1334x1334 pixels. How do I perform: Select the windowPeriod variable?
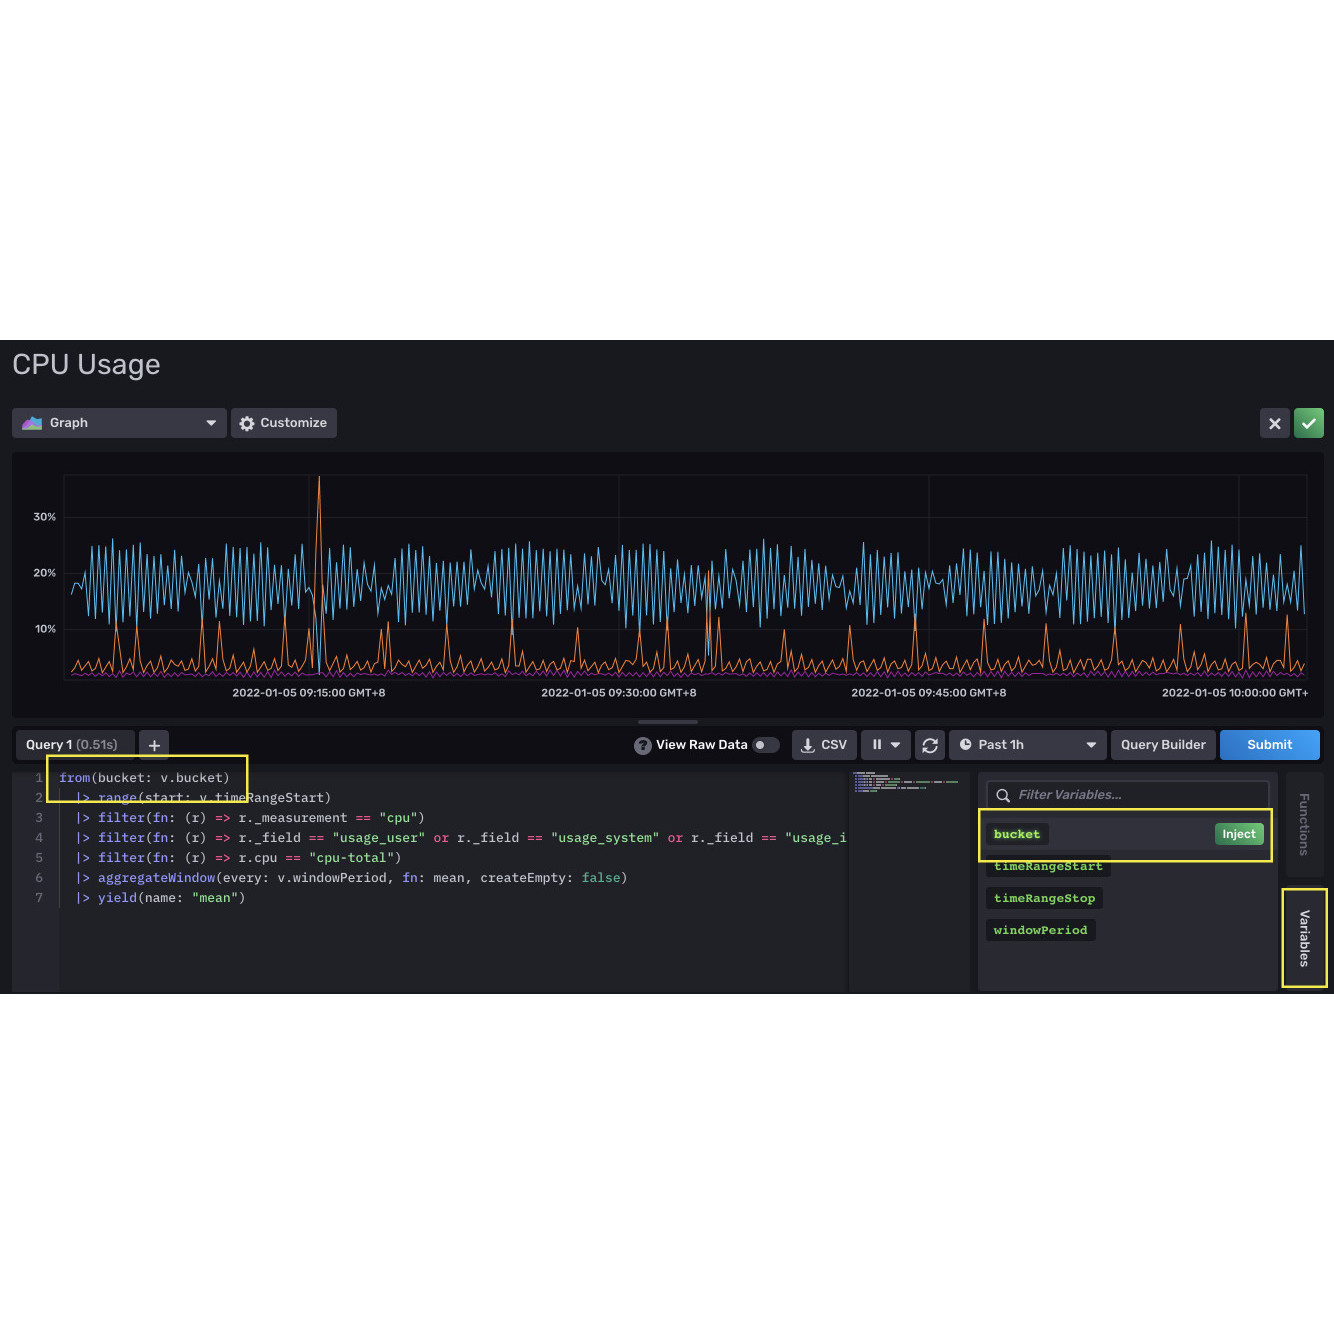coord(1040,930)
